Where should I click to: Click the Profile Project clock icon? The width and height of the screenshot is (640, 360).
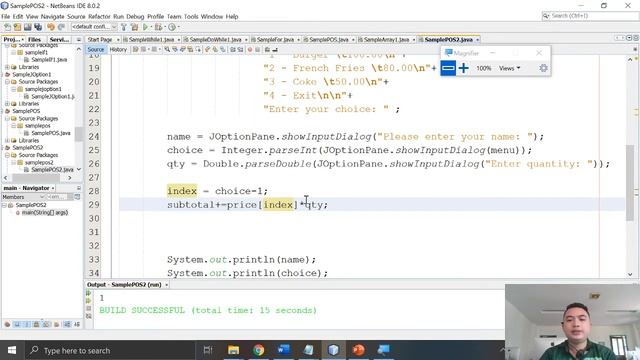(x=172, y=27)
